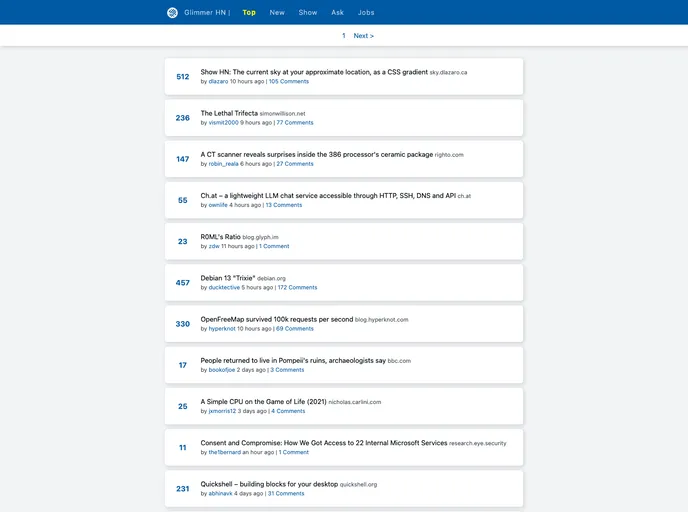688x512 pixels.
Task: Open story 'Show HN: The current sky' CSS gradient
Action: point(314,72)
